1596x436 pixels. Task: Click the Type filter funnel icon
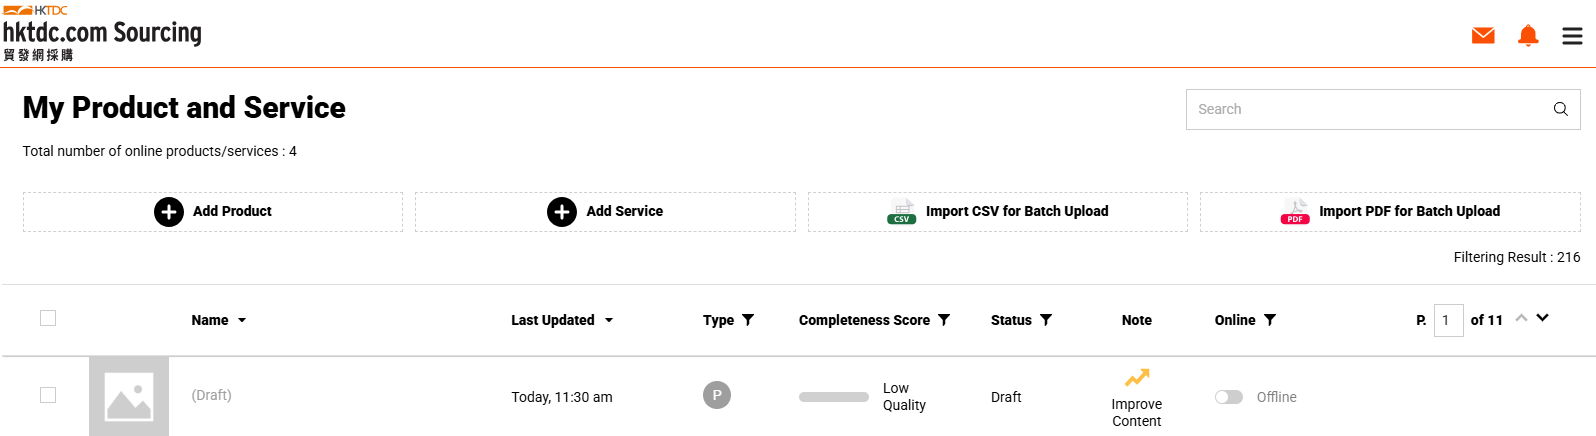(748, 320)
